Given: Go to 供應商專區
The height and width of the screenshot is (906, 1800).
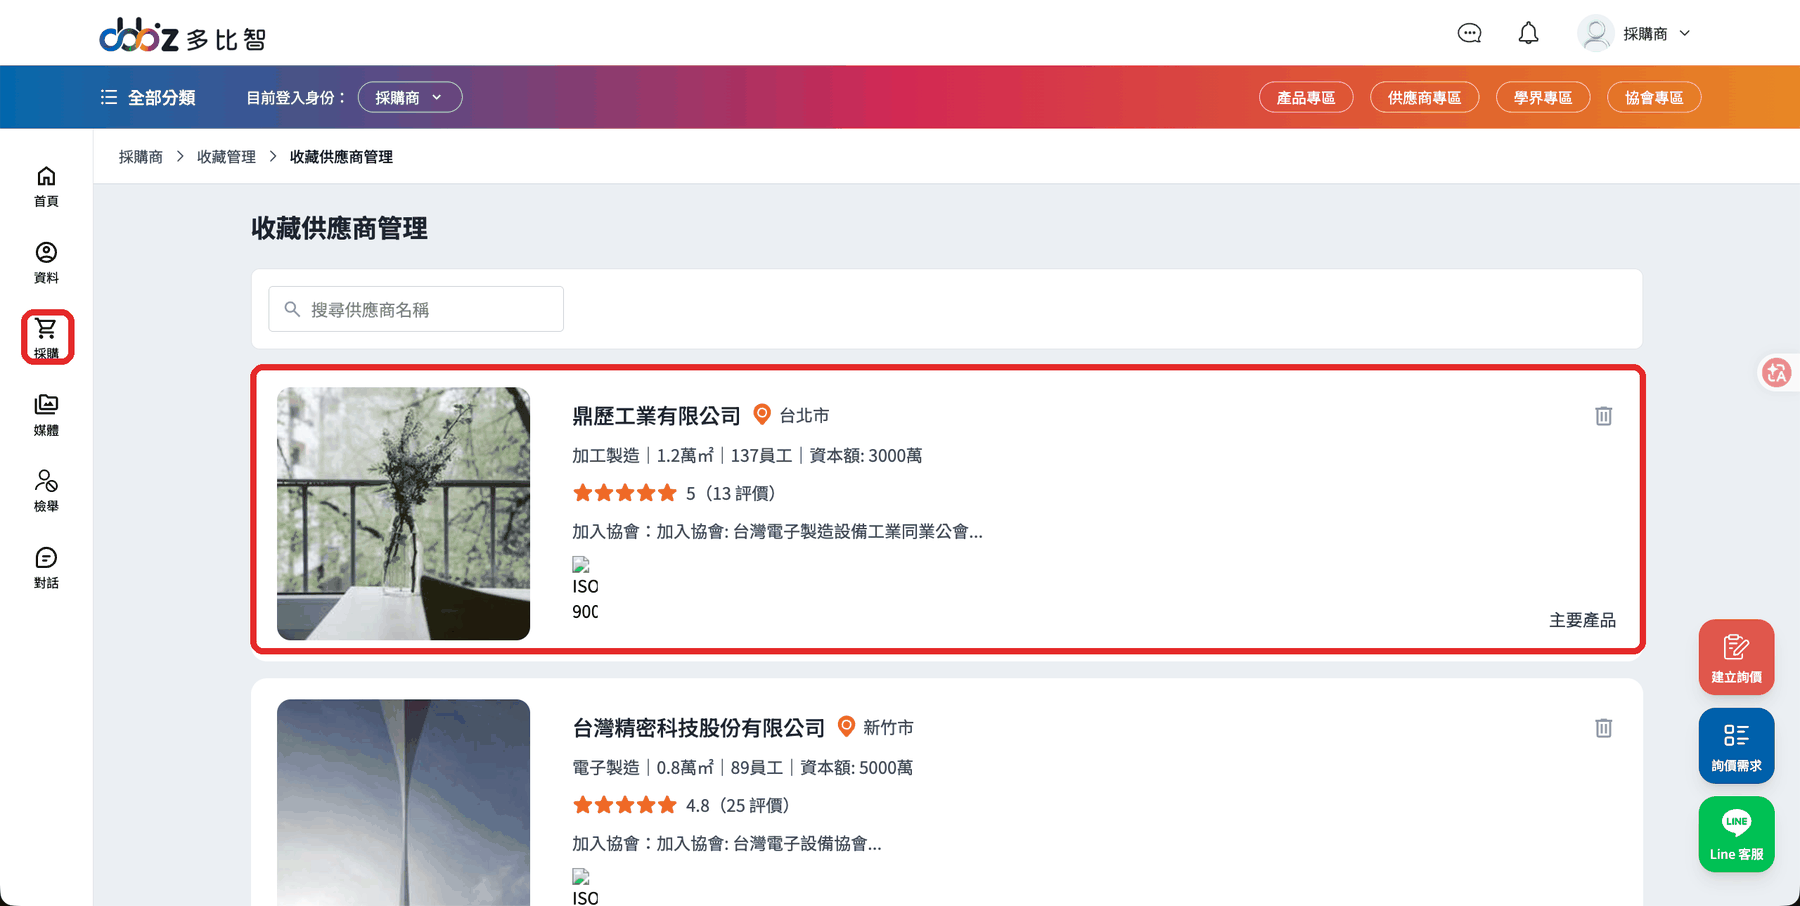Looking at the screenshot, I should tap(1424, 97).
